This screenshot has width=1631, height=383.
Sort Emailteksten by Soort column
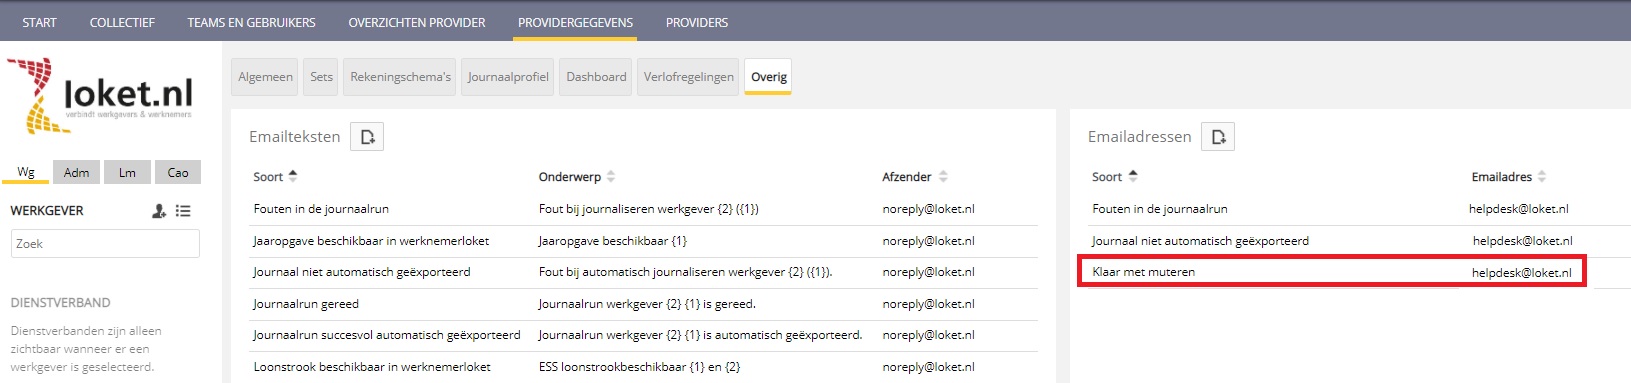pos(275,177)
